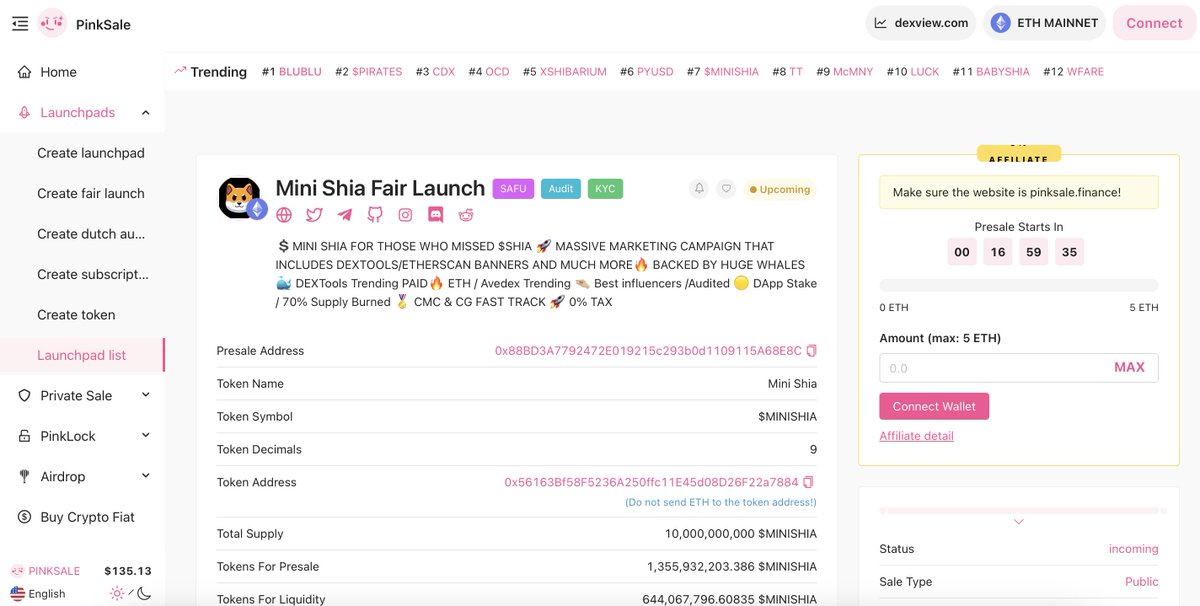Collapse sidebar with the hamburger menu icon
The width and height of the screenshot is (1200, 606).
click(x=20, y=23)
